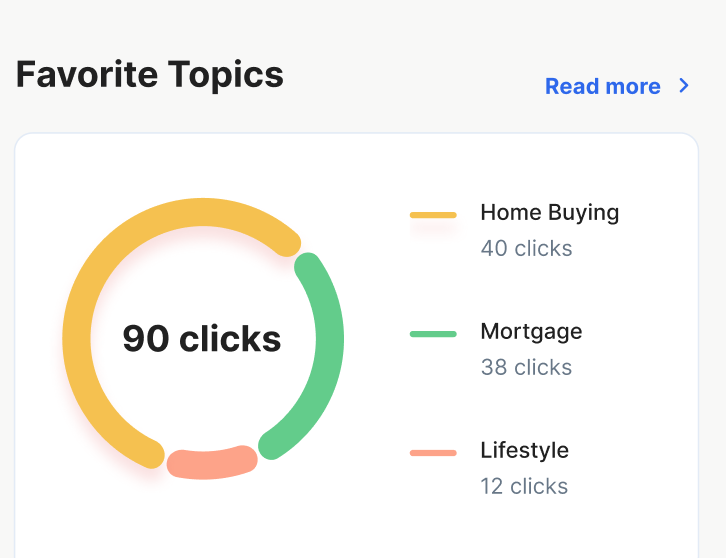Screen dimensions: 726x558
Task: Click the bottom end of yellow arc
Action: click(150, 454)
